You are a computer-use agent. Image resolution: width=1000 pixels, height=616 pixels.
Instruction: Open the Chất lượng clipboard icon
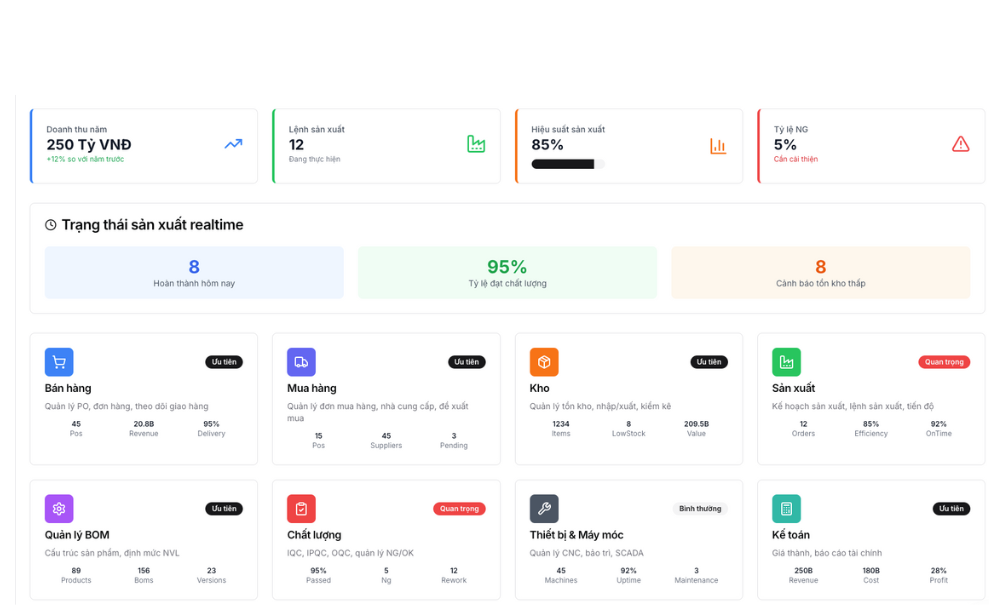coord(301,509)
